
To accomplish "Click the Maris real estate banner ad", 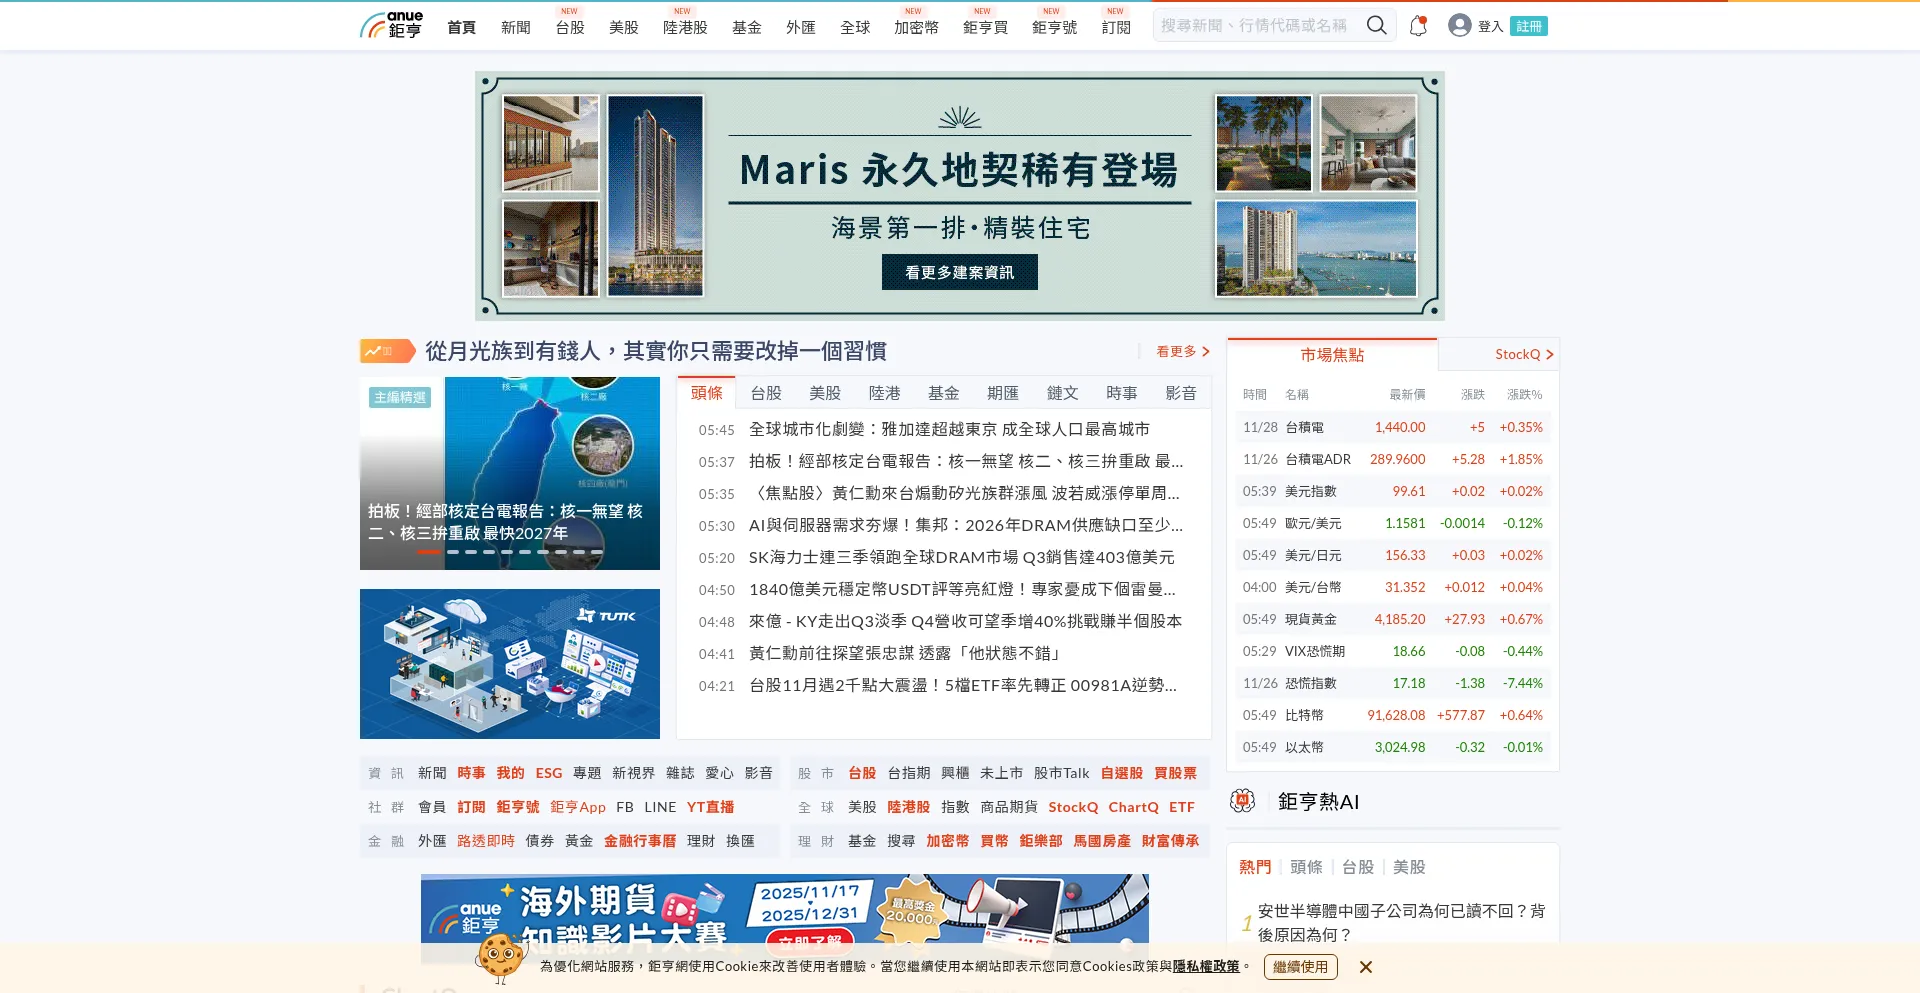I will click(x=960, y=196).
